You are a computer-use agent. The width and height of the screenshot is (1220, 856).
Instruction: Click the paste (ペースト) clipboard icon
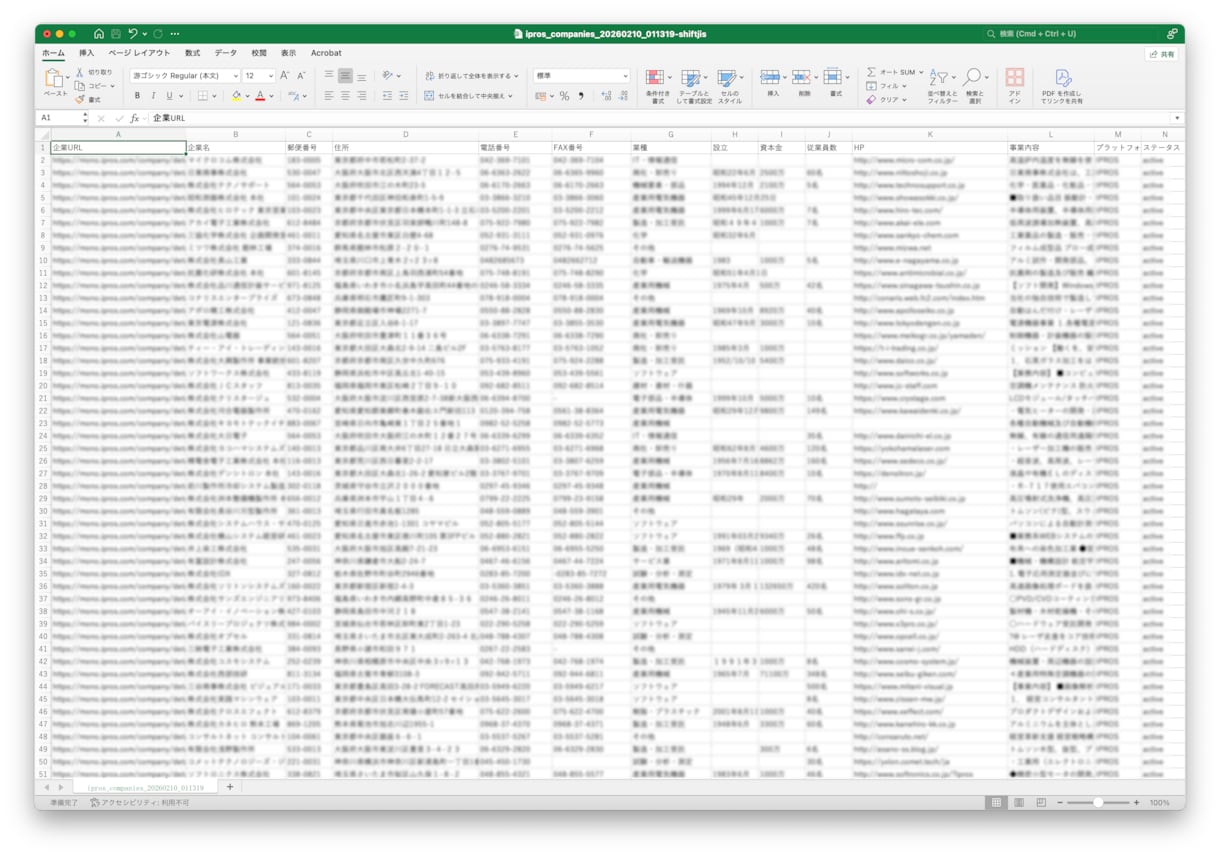(55, 79)
